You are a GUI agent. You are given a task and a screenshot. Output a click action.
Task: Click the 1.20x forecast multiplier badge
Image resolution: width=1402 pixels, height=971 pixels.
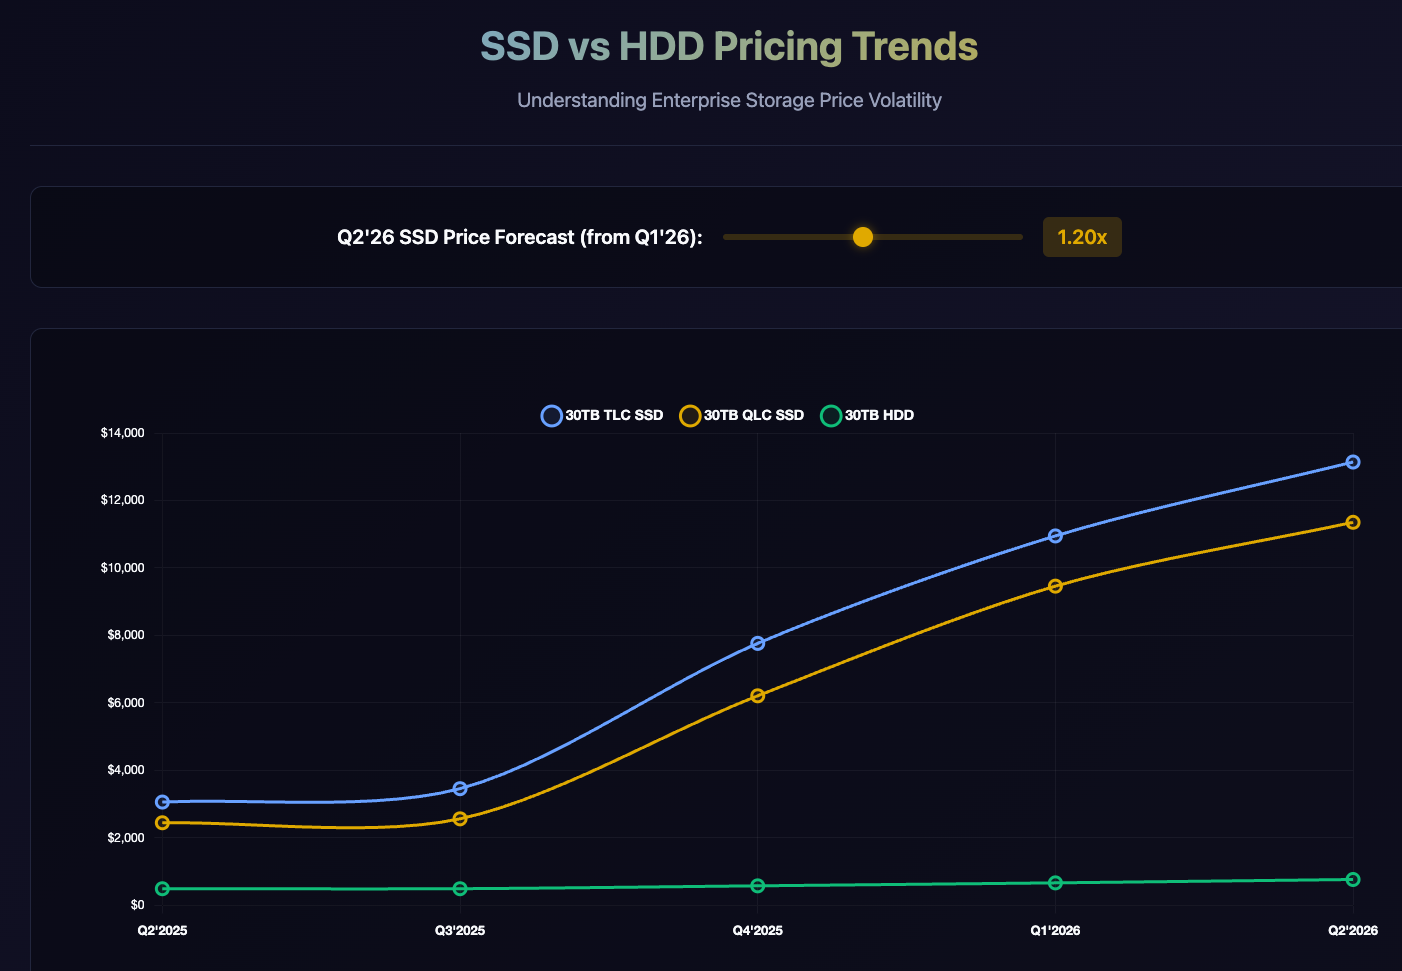[x=1082, y=237]
